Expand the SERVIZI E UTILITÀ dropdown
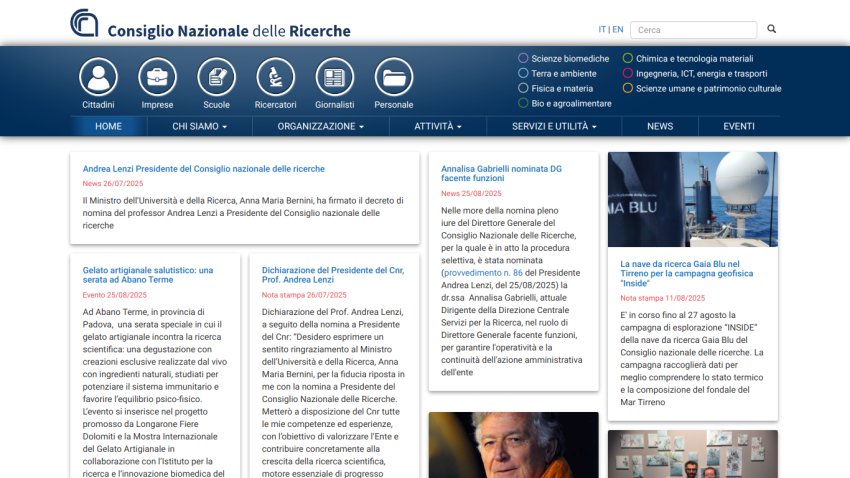This screenshot has height=478, width=850. [554, 126]
